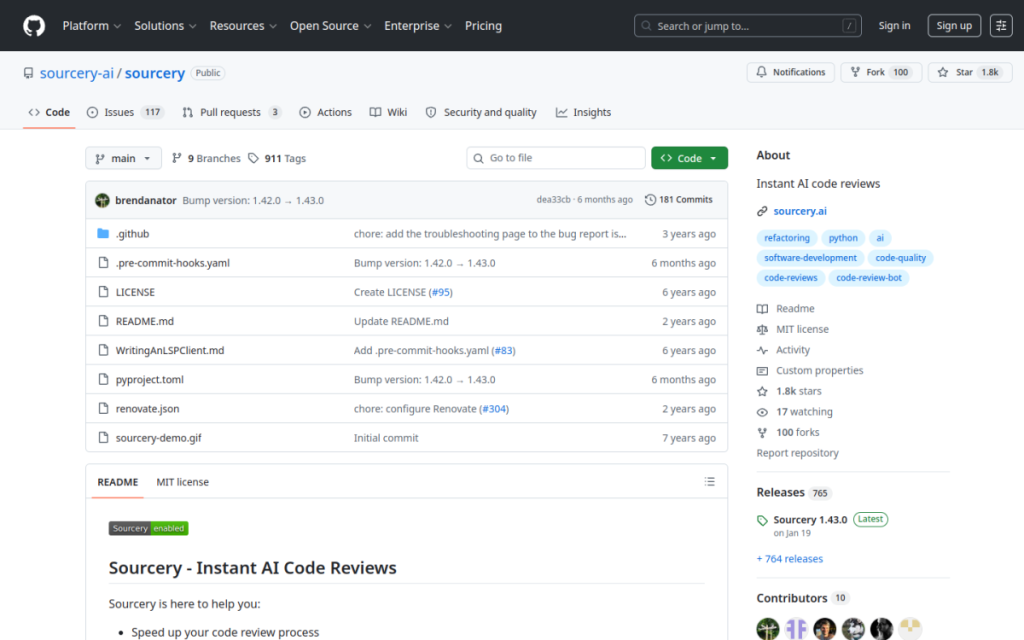Open pull request #304 link
The image size is (1024, 640).
coord(494,409)
